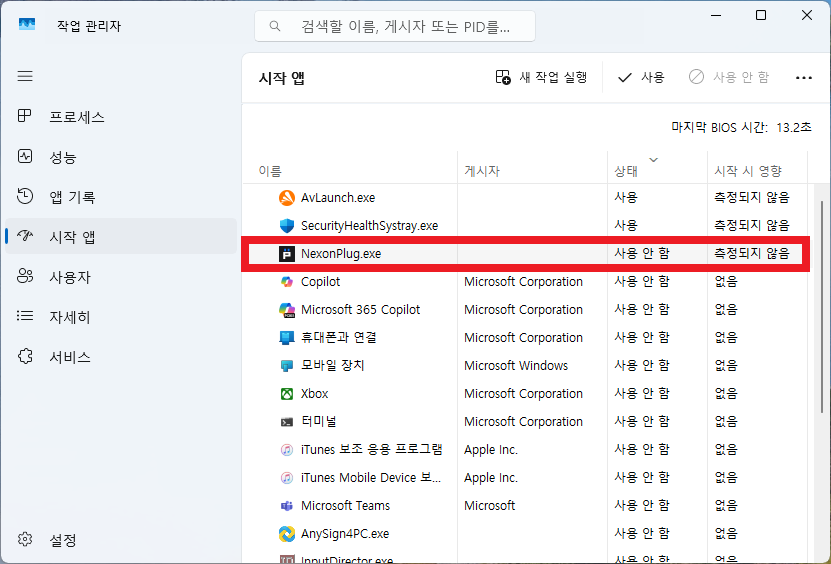
Task: Select the 시작 앱 page
Action: [121, 236]
